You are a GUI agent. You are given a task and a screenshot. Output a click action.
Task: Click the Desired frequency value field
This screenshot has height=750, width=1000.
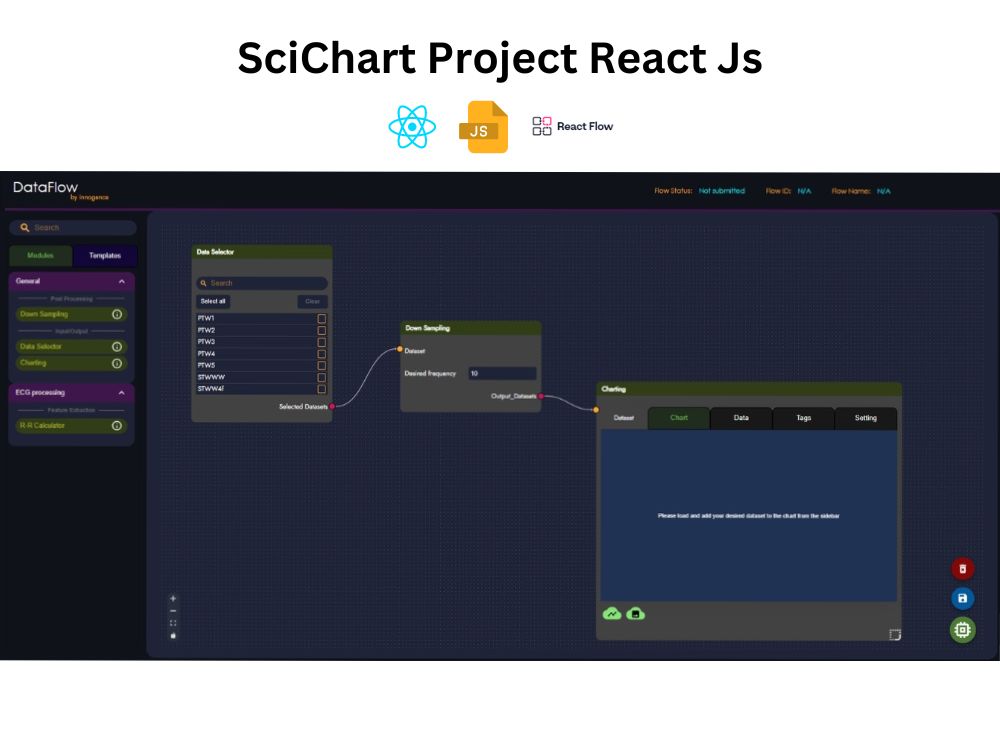pyautogui.click(x=503, y=374)
